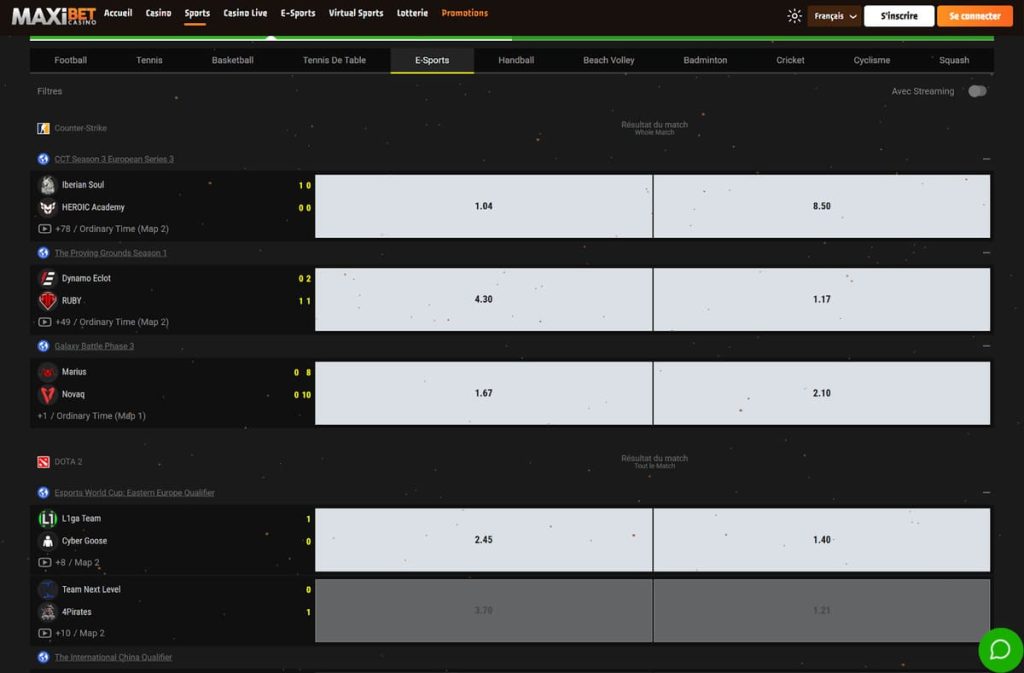The image size is (1024, 673).
Task: Click the Counter-Strike game icon
Action: coord(43,128)
